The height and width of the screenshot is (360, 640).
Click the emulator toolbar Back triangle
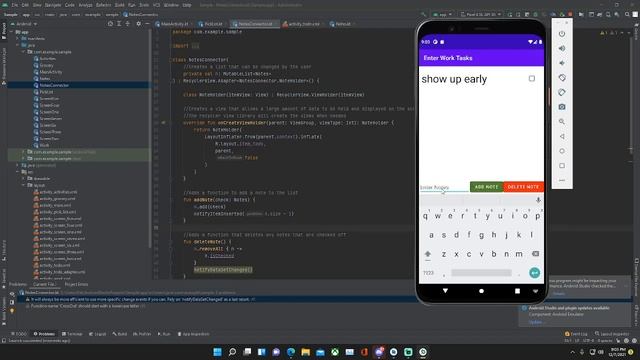(562, 136)
